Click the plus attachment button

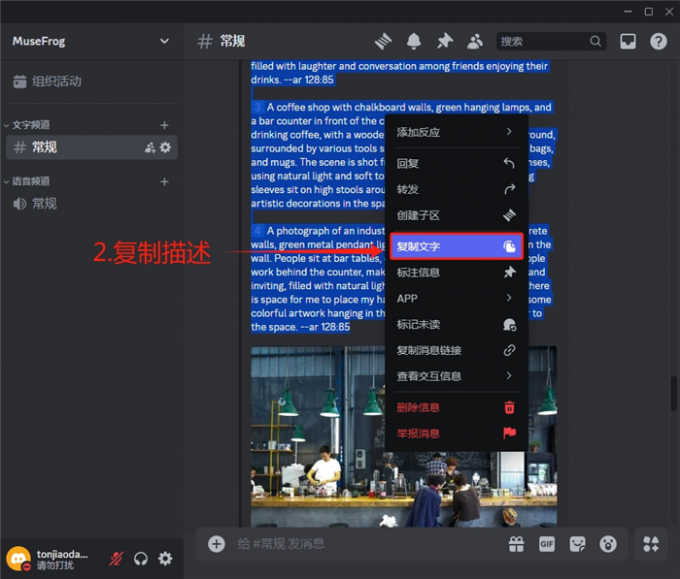click(216, 544)
